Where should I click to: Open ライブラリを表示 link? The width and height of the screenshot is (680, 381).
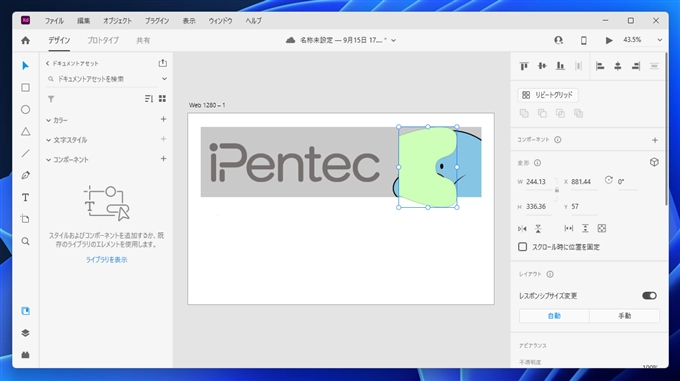[x=106, y=260]
